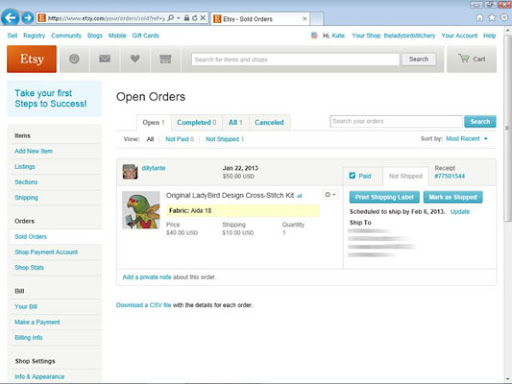Viewport: 512px width, 384px height.
Task: Open favorites heart icon
Action: click(x=135, y=59)
